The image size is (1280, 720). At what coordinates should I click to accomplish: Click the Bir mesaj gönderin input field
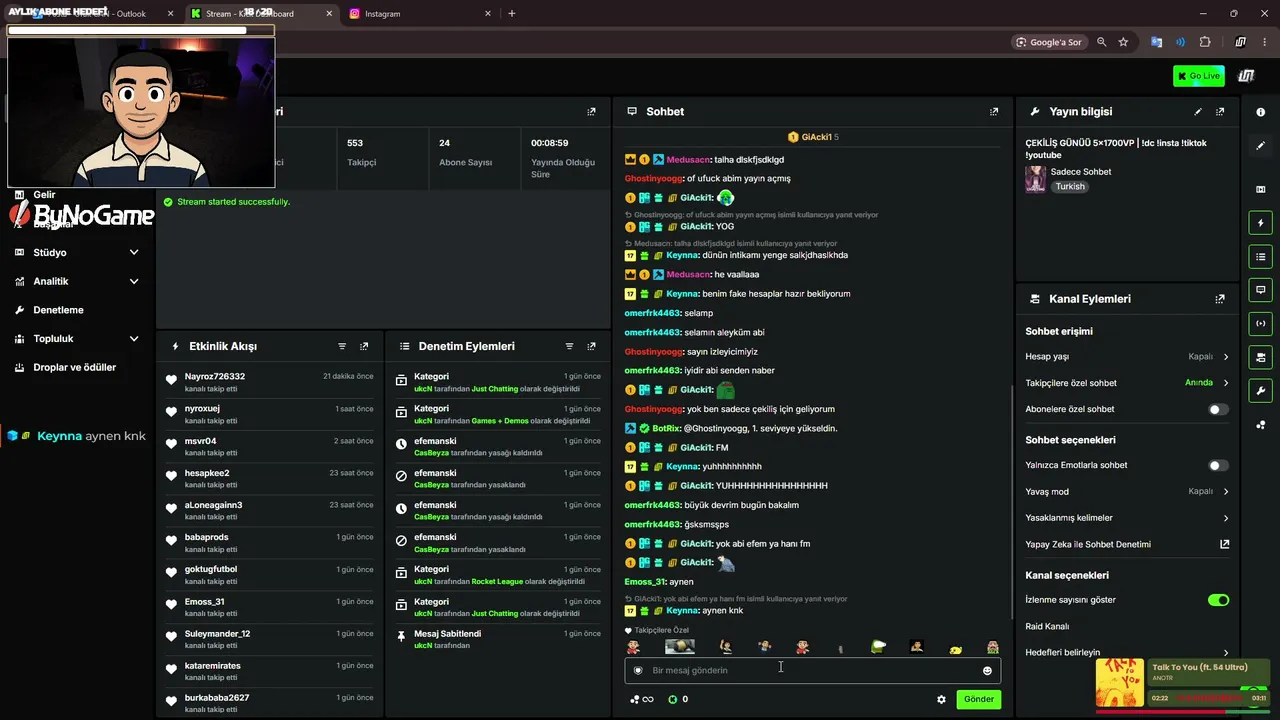[812, 670]
